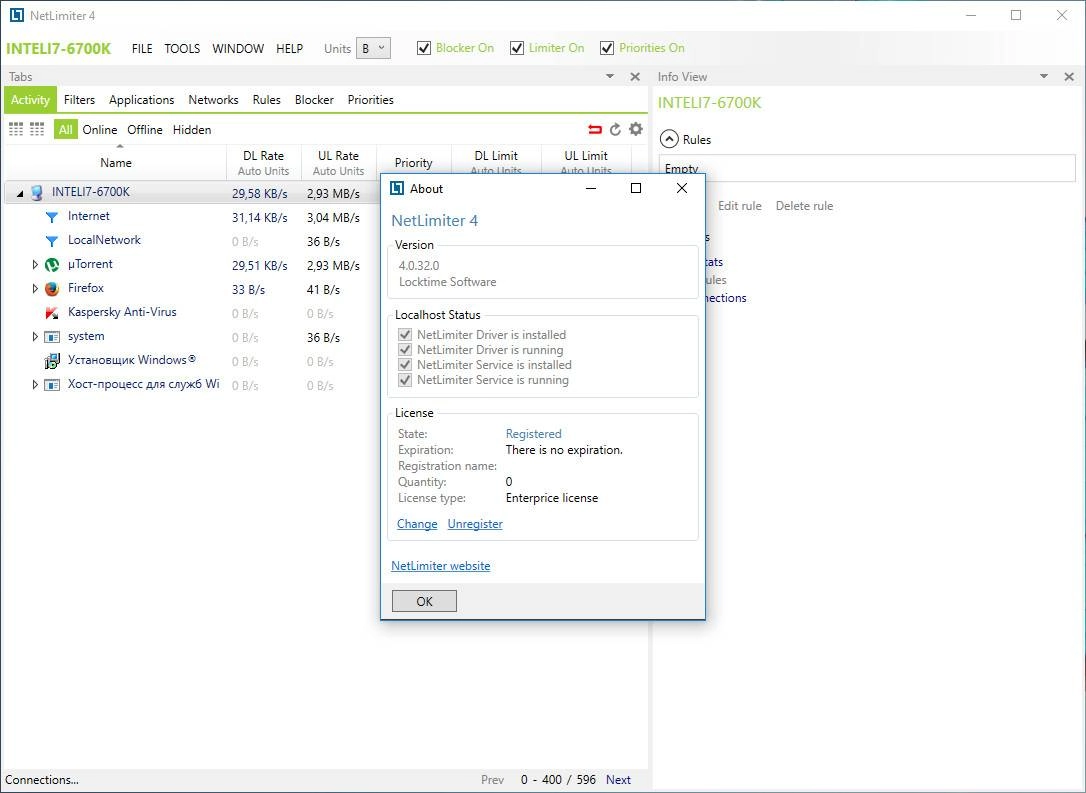1086x793 pixels.
Task: Click the Internet filter funnel icon
Action: [x=52, y=217]
